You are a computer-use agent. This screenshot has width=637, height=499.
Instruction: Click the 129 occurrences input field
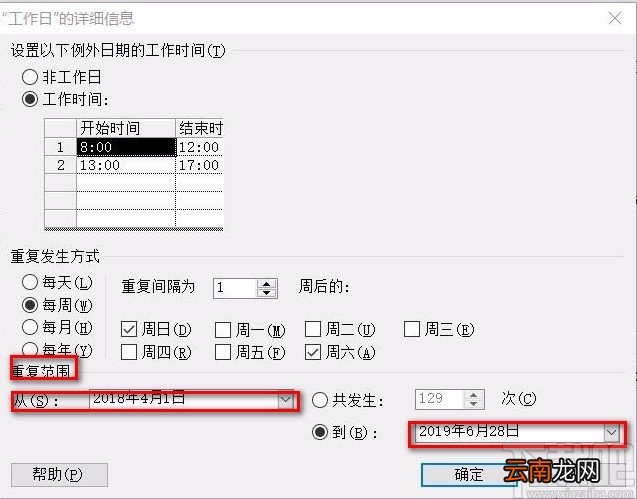pyautogui.click(x=440, y=399)
